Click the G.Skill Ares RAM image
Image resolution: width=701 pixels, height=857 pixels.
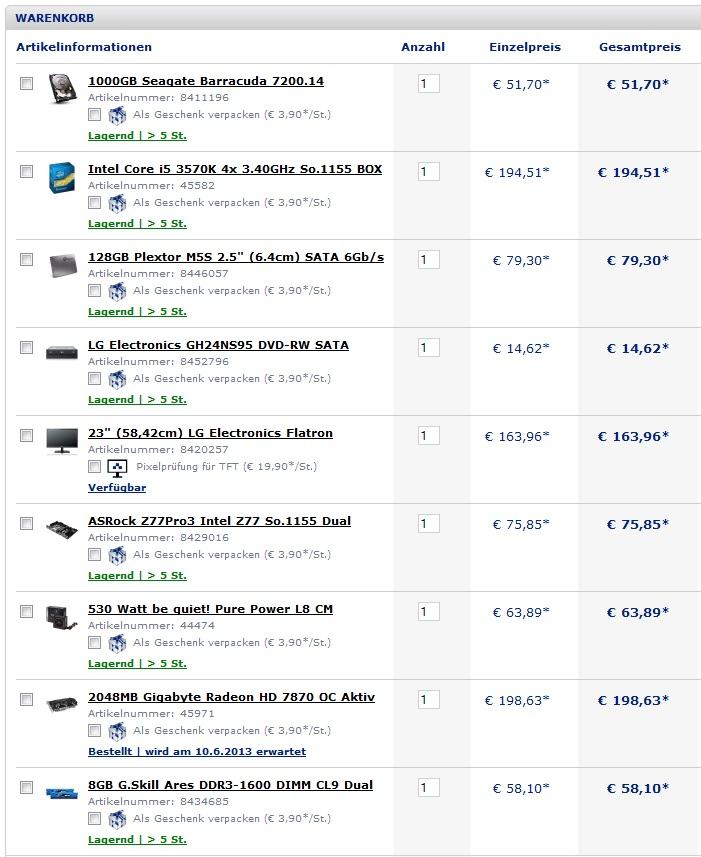(x=62, y=793)
